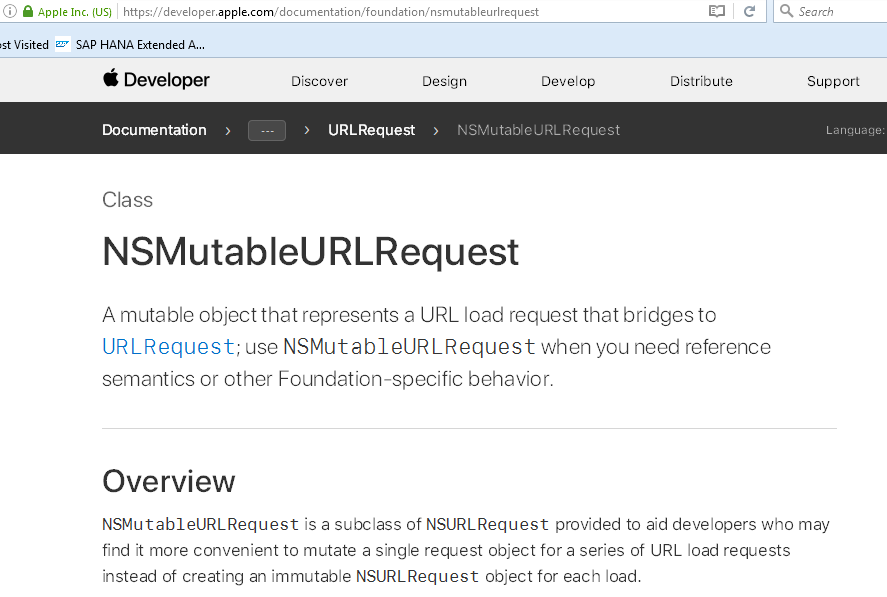Click the browser Search field
Viewport: 887px width, 597px height.
(835, 12)
